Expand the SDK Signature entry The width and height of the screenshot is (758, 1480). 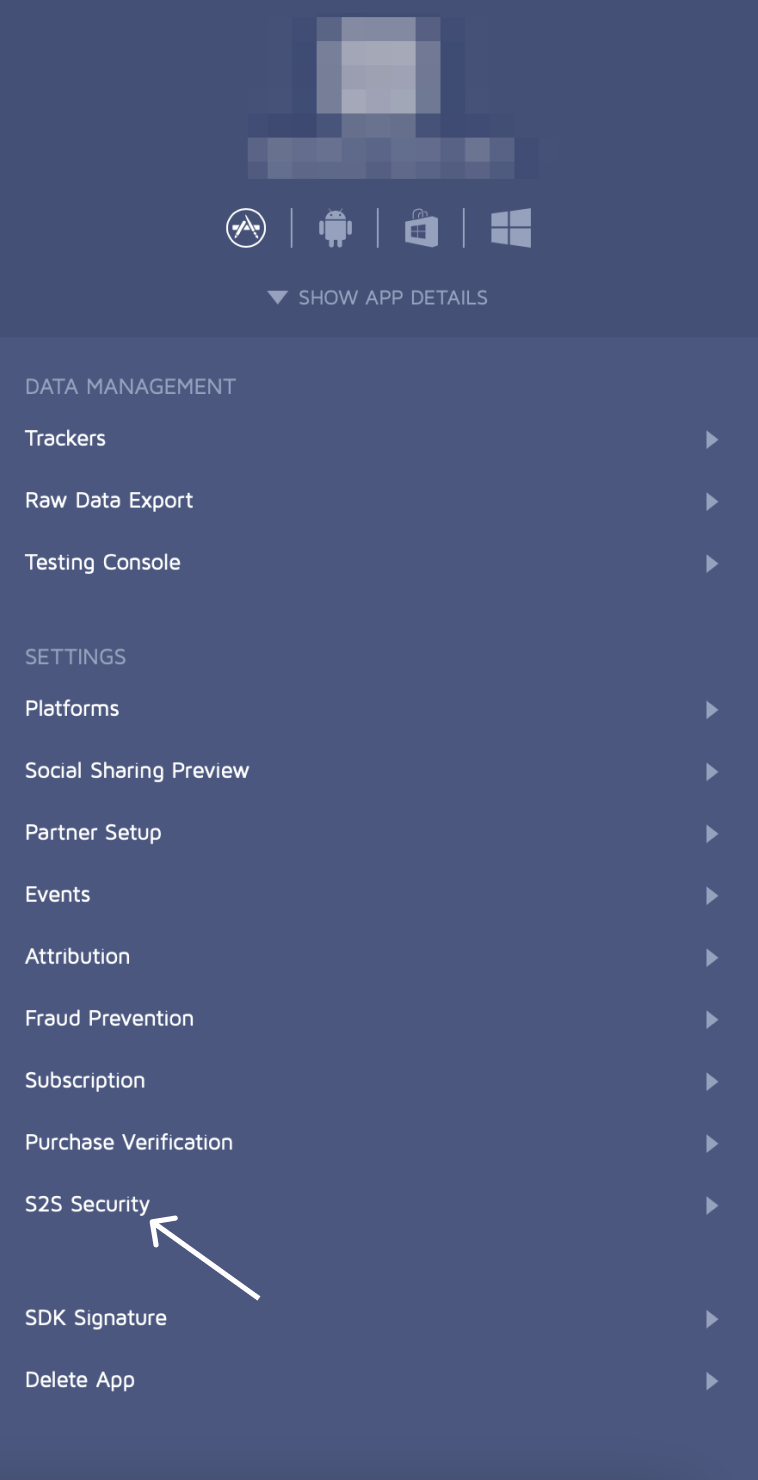point(96,1319)
